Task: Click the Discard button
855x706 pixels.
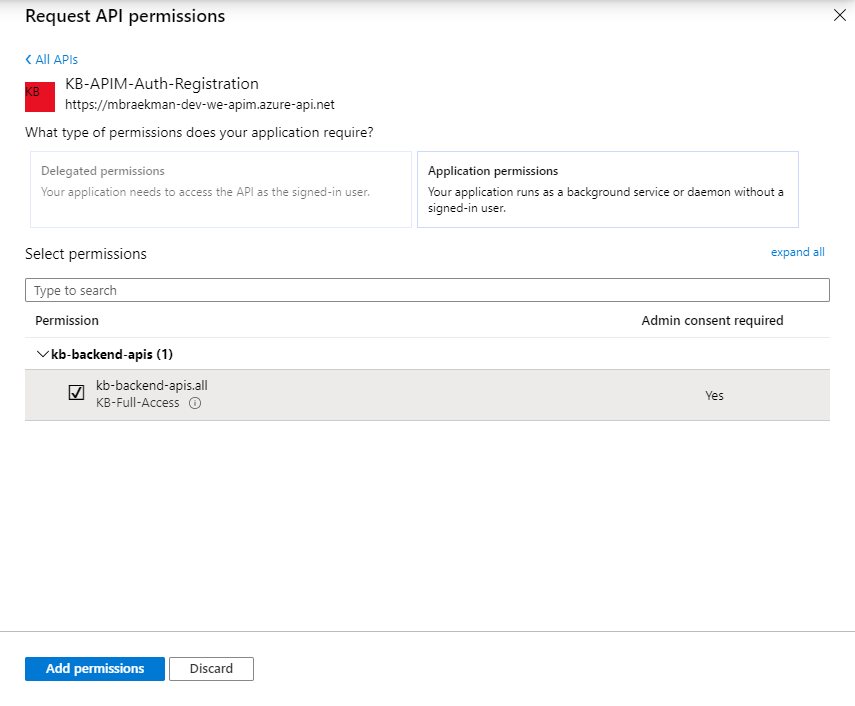Action: click(x=211, y=669)
